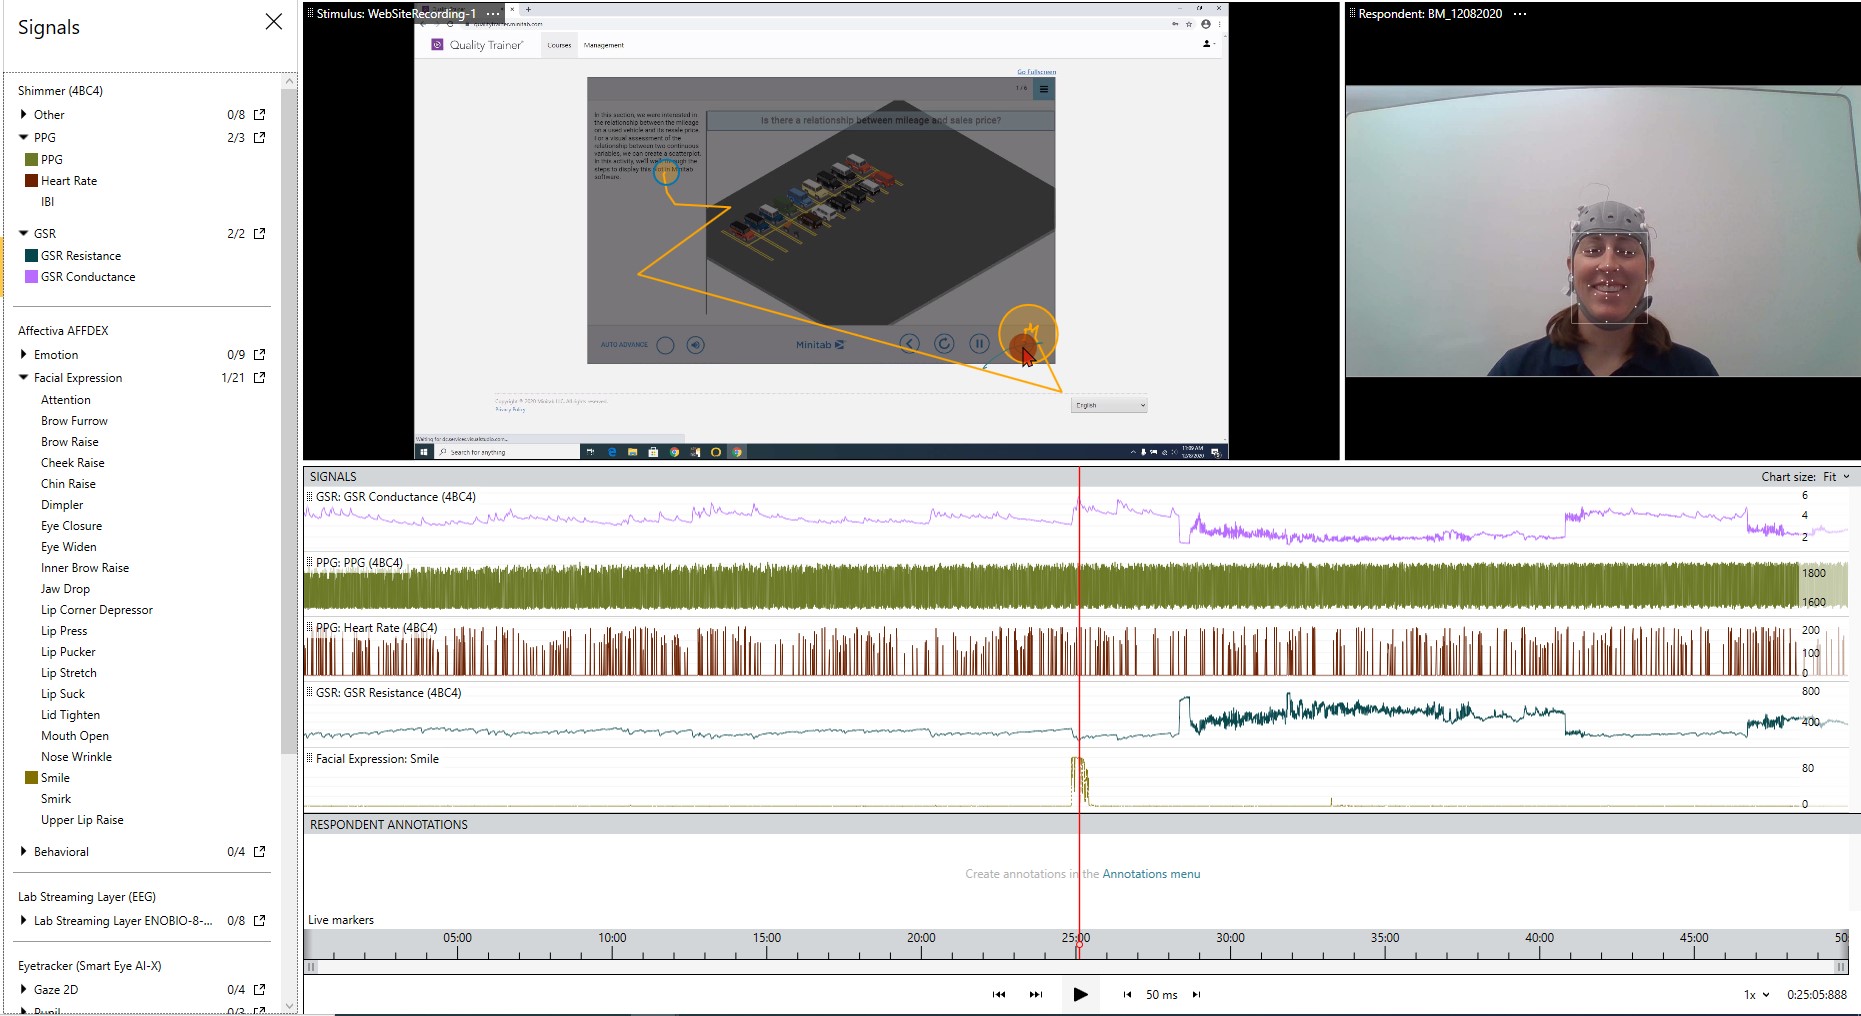Expand Lab Streaming Layer ENOBIO group

pyautogui.click(x=23, y=920)
